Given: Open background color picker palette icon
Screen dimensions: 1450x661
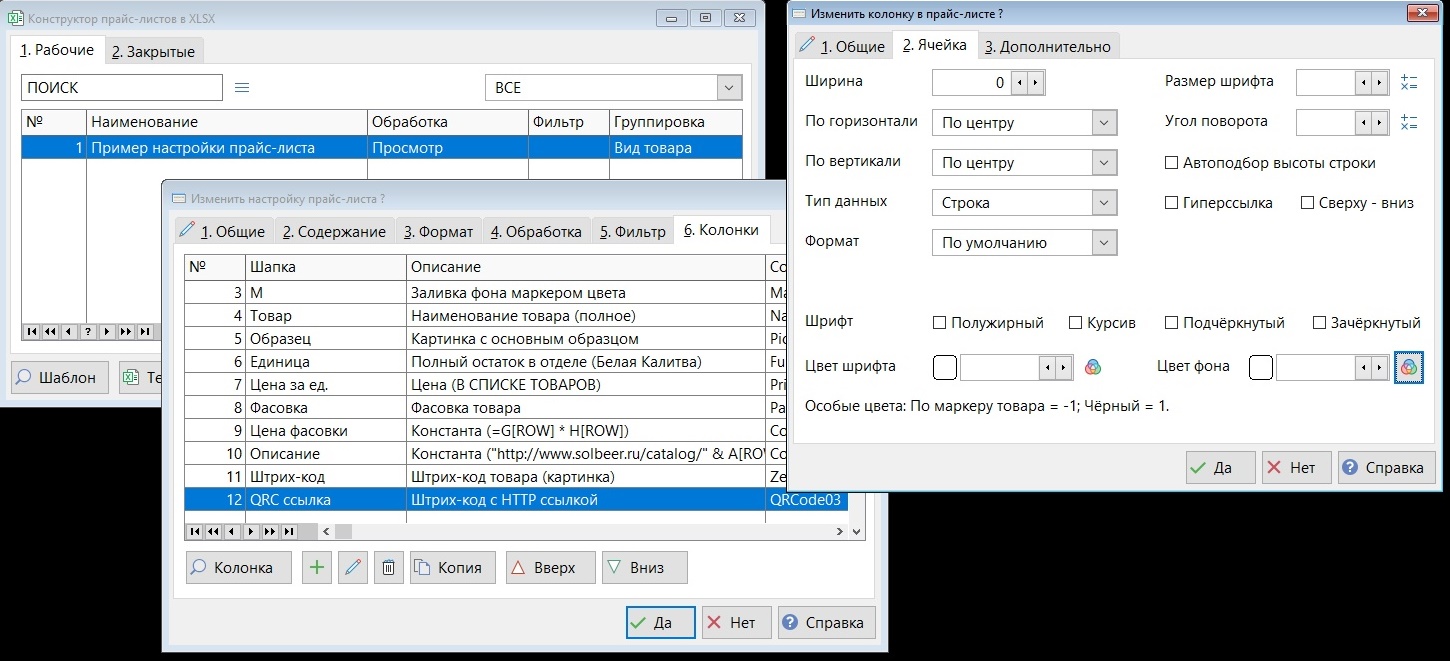Looking at the screenshot, I should click(1408, 368).
